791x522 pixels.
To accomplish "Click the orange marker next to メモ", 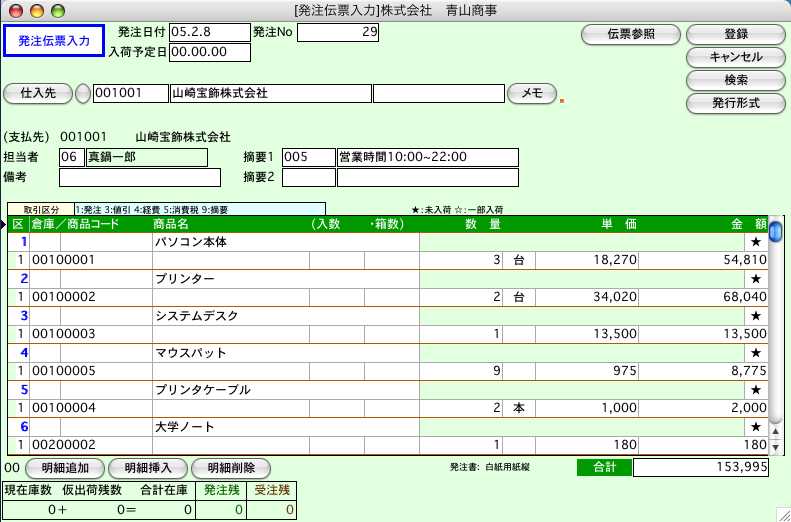I will point(561,100).
